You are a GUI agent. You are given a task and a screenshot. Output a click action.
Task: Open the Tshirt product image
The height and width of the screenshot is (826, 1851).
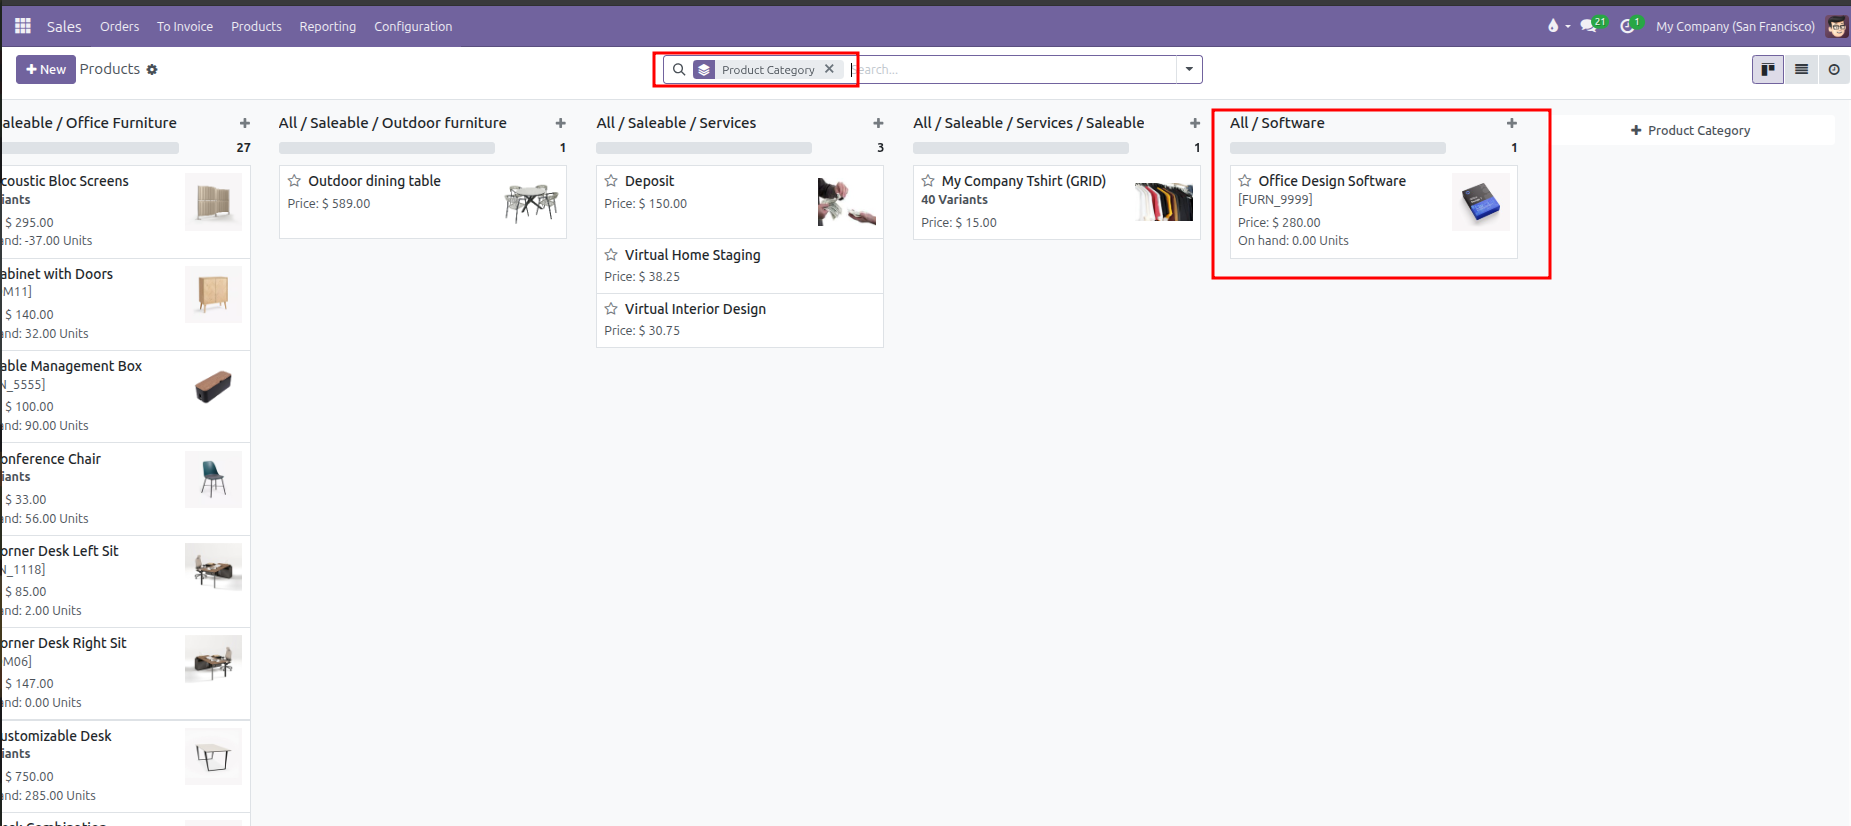[1164, 202]
